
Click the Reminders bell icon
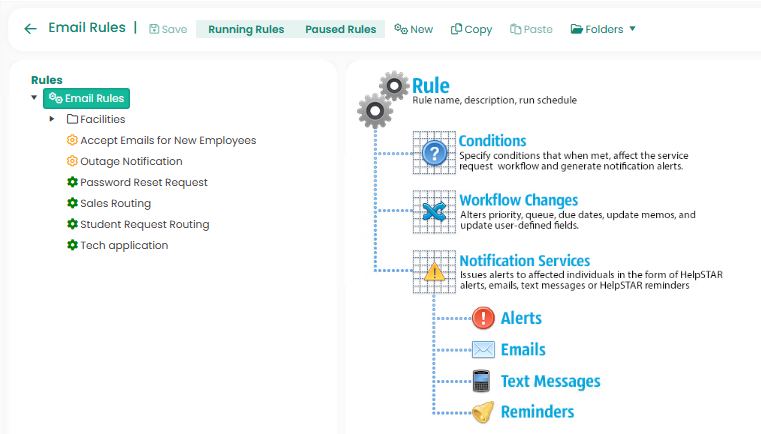tap(483, 412)
